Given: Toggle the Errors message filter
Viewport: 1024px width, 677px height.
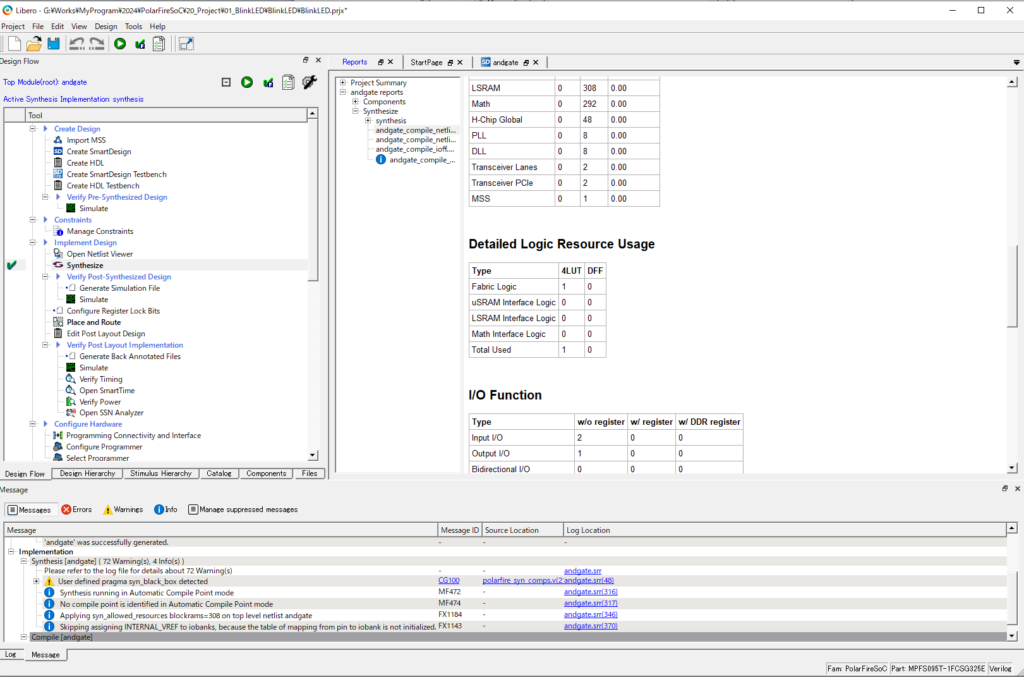Looking at the screenshot, I should tap(76, 509).
